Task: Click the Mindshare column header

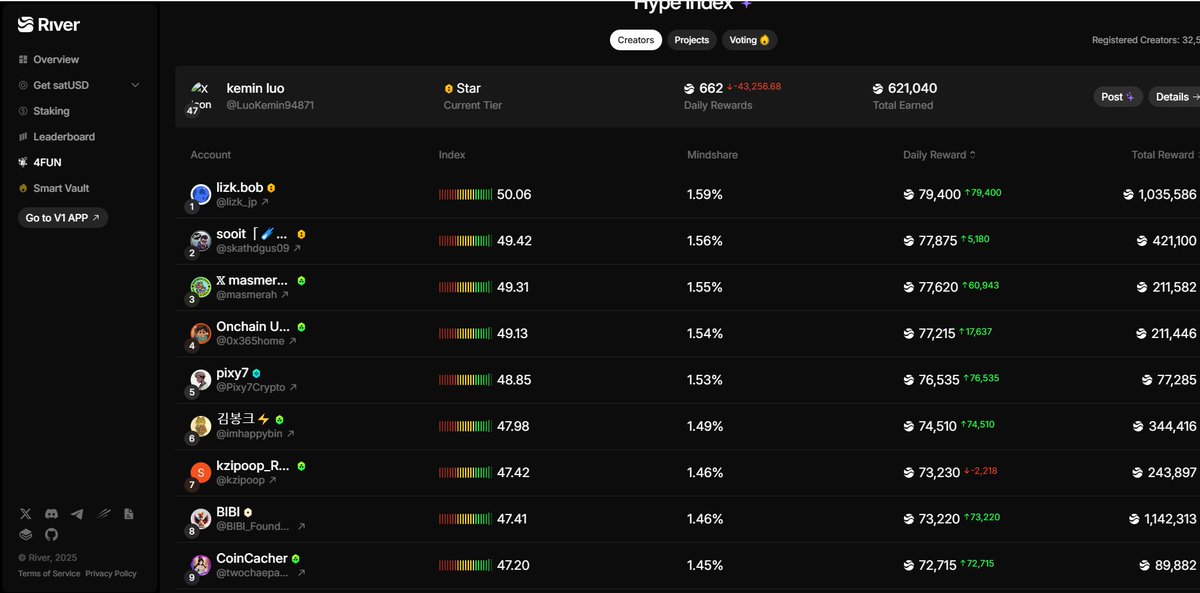Action: coord(712,155)
